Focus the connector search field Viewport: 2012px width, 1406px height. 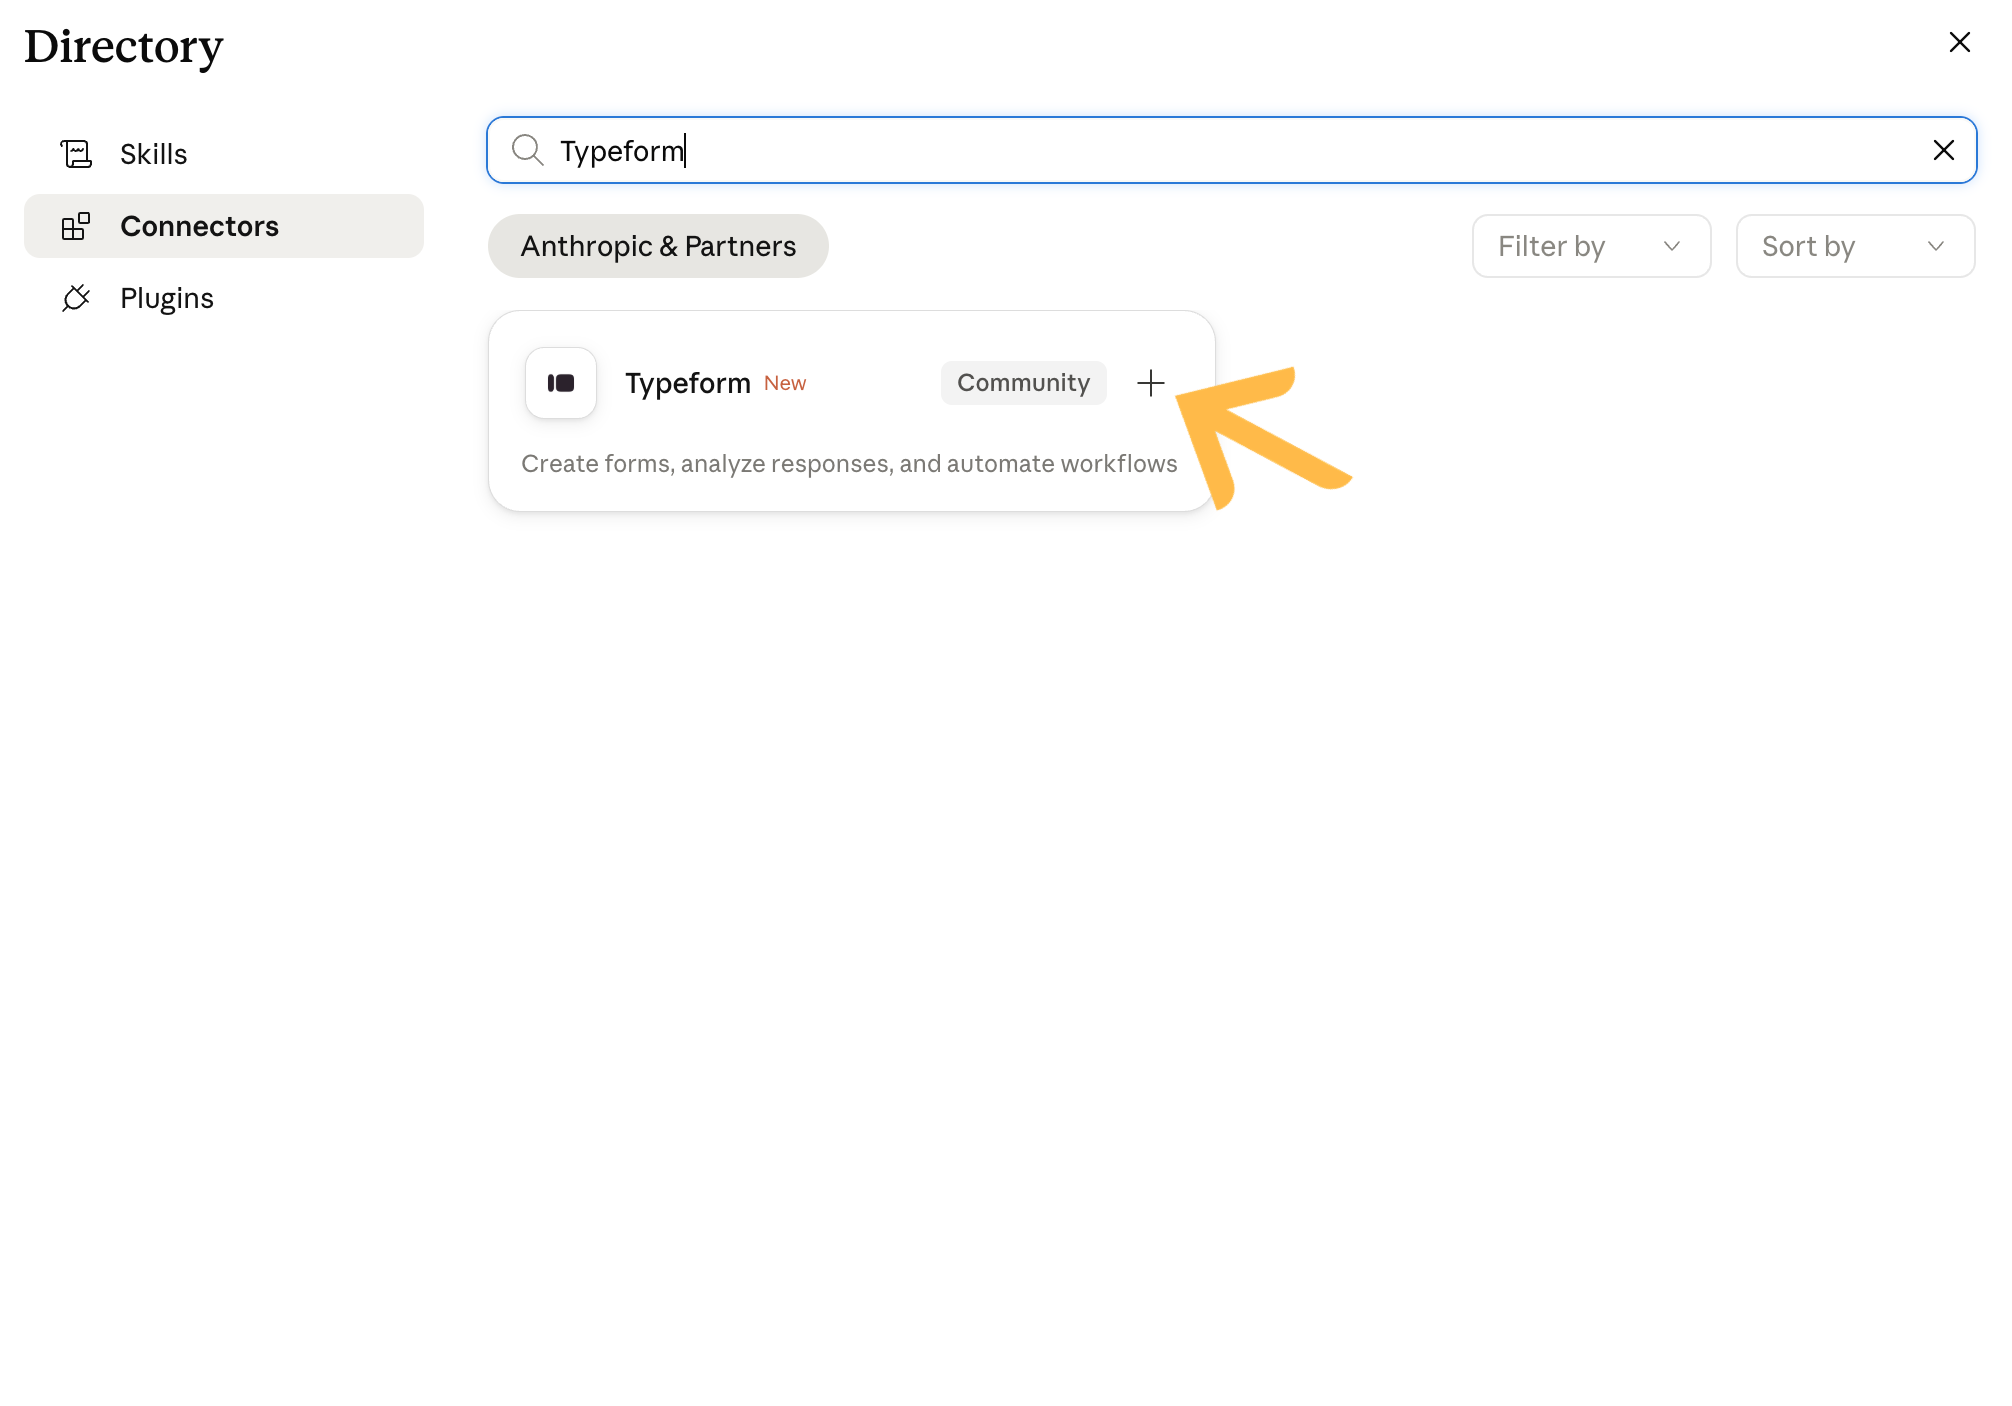(x=1232, y=150)
